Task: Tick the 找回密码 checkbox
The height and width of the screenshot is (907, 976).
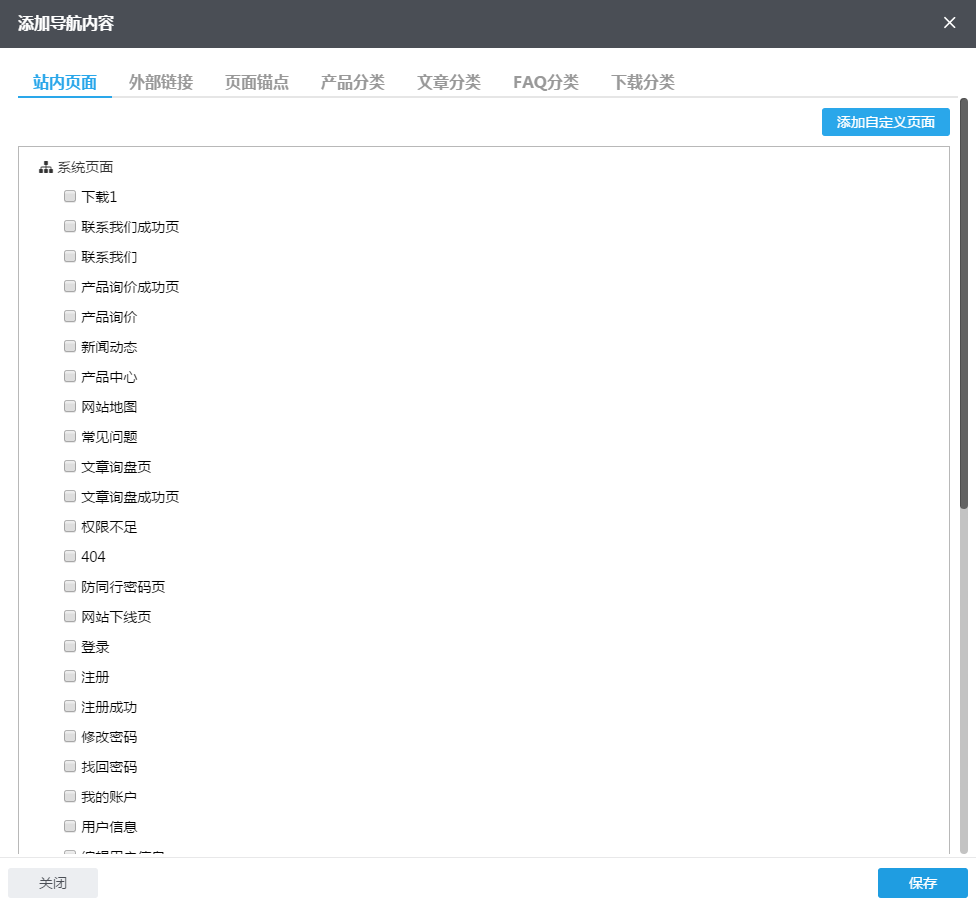Action: pyautogui.click(x=69, y=765)
